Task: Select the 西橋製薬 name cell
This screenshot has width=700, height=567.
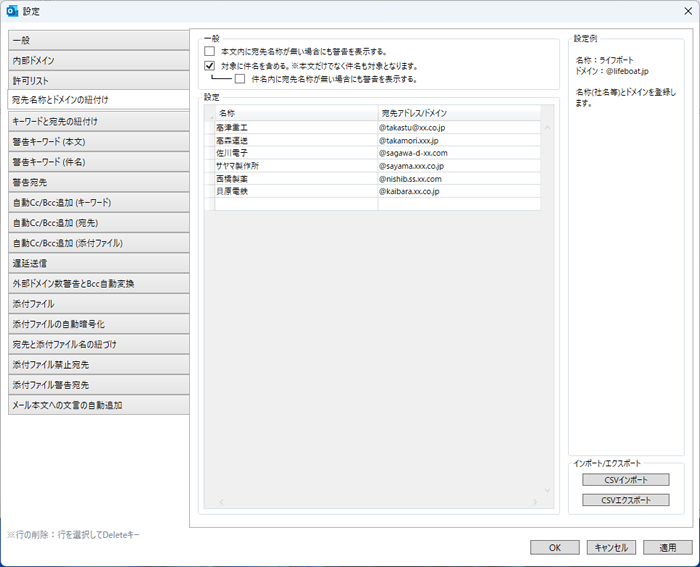Action: tap(296, 179)
